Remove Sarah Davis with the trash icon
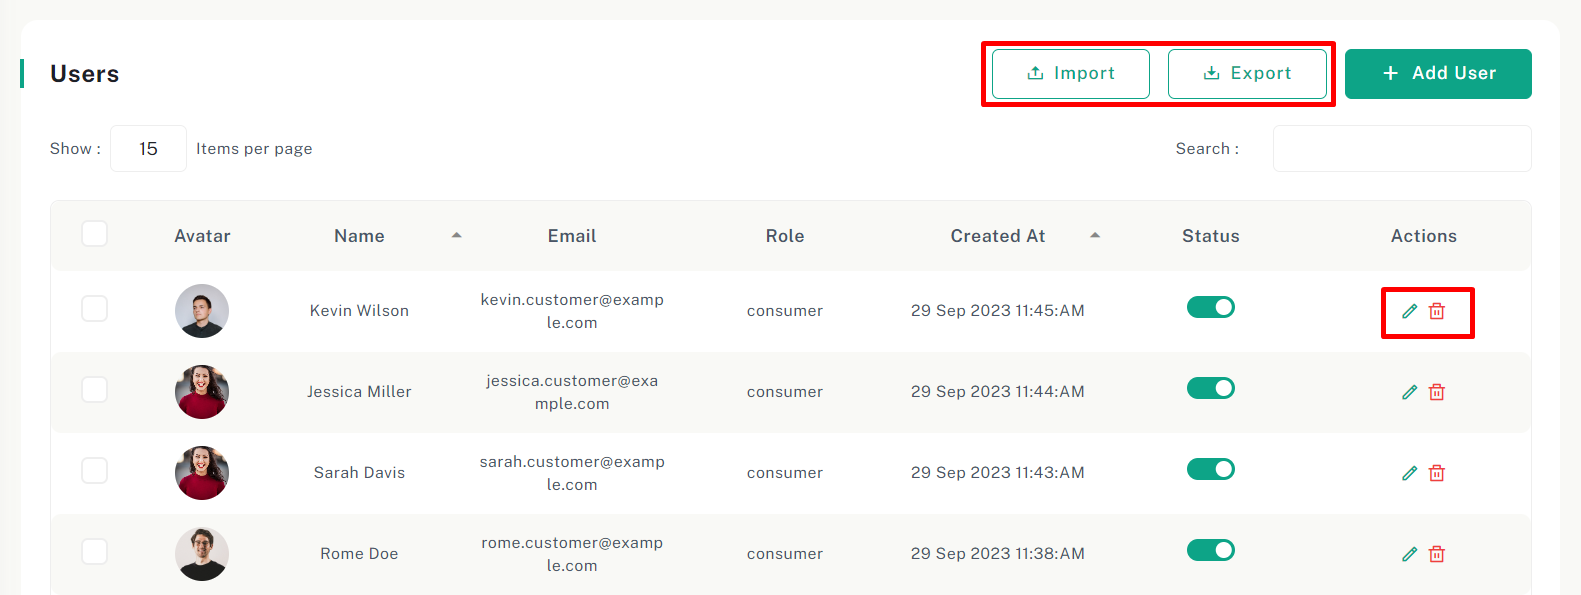 1437,473
